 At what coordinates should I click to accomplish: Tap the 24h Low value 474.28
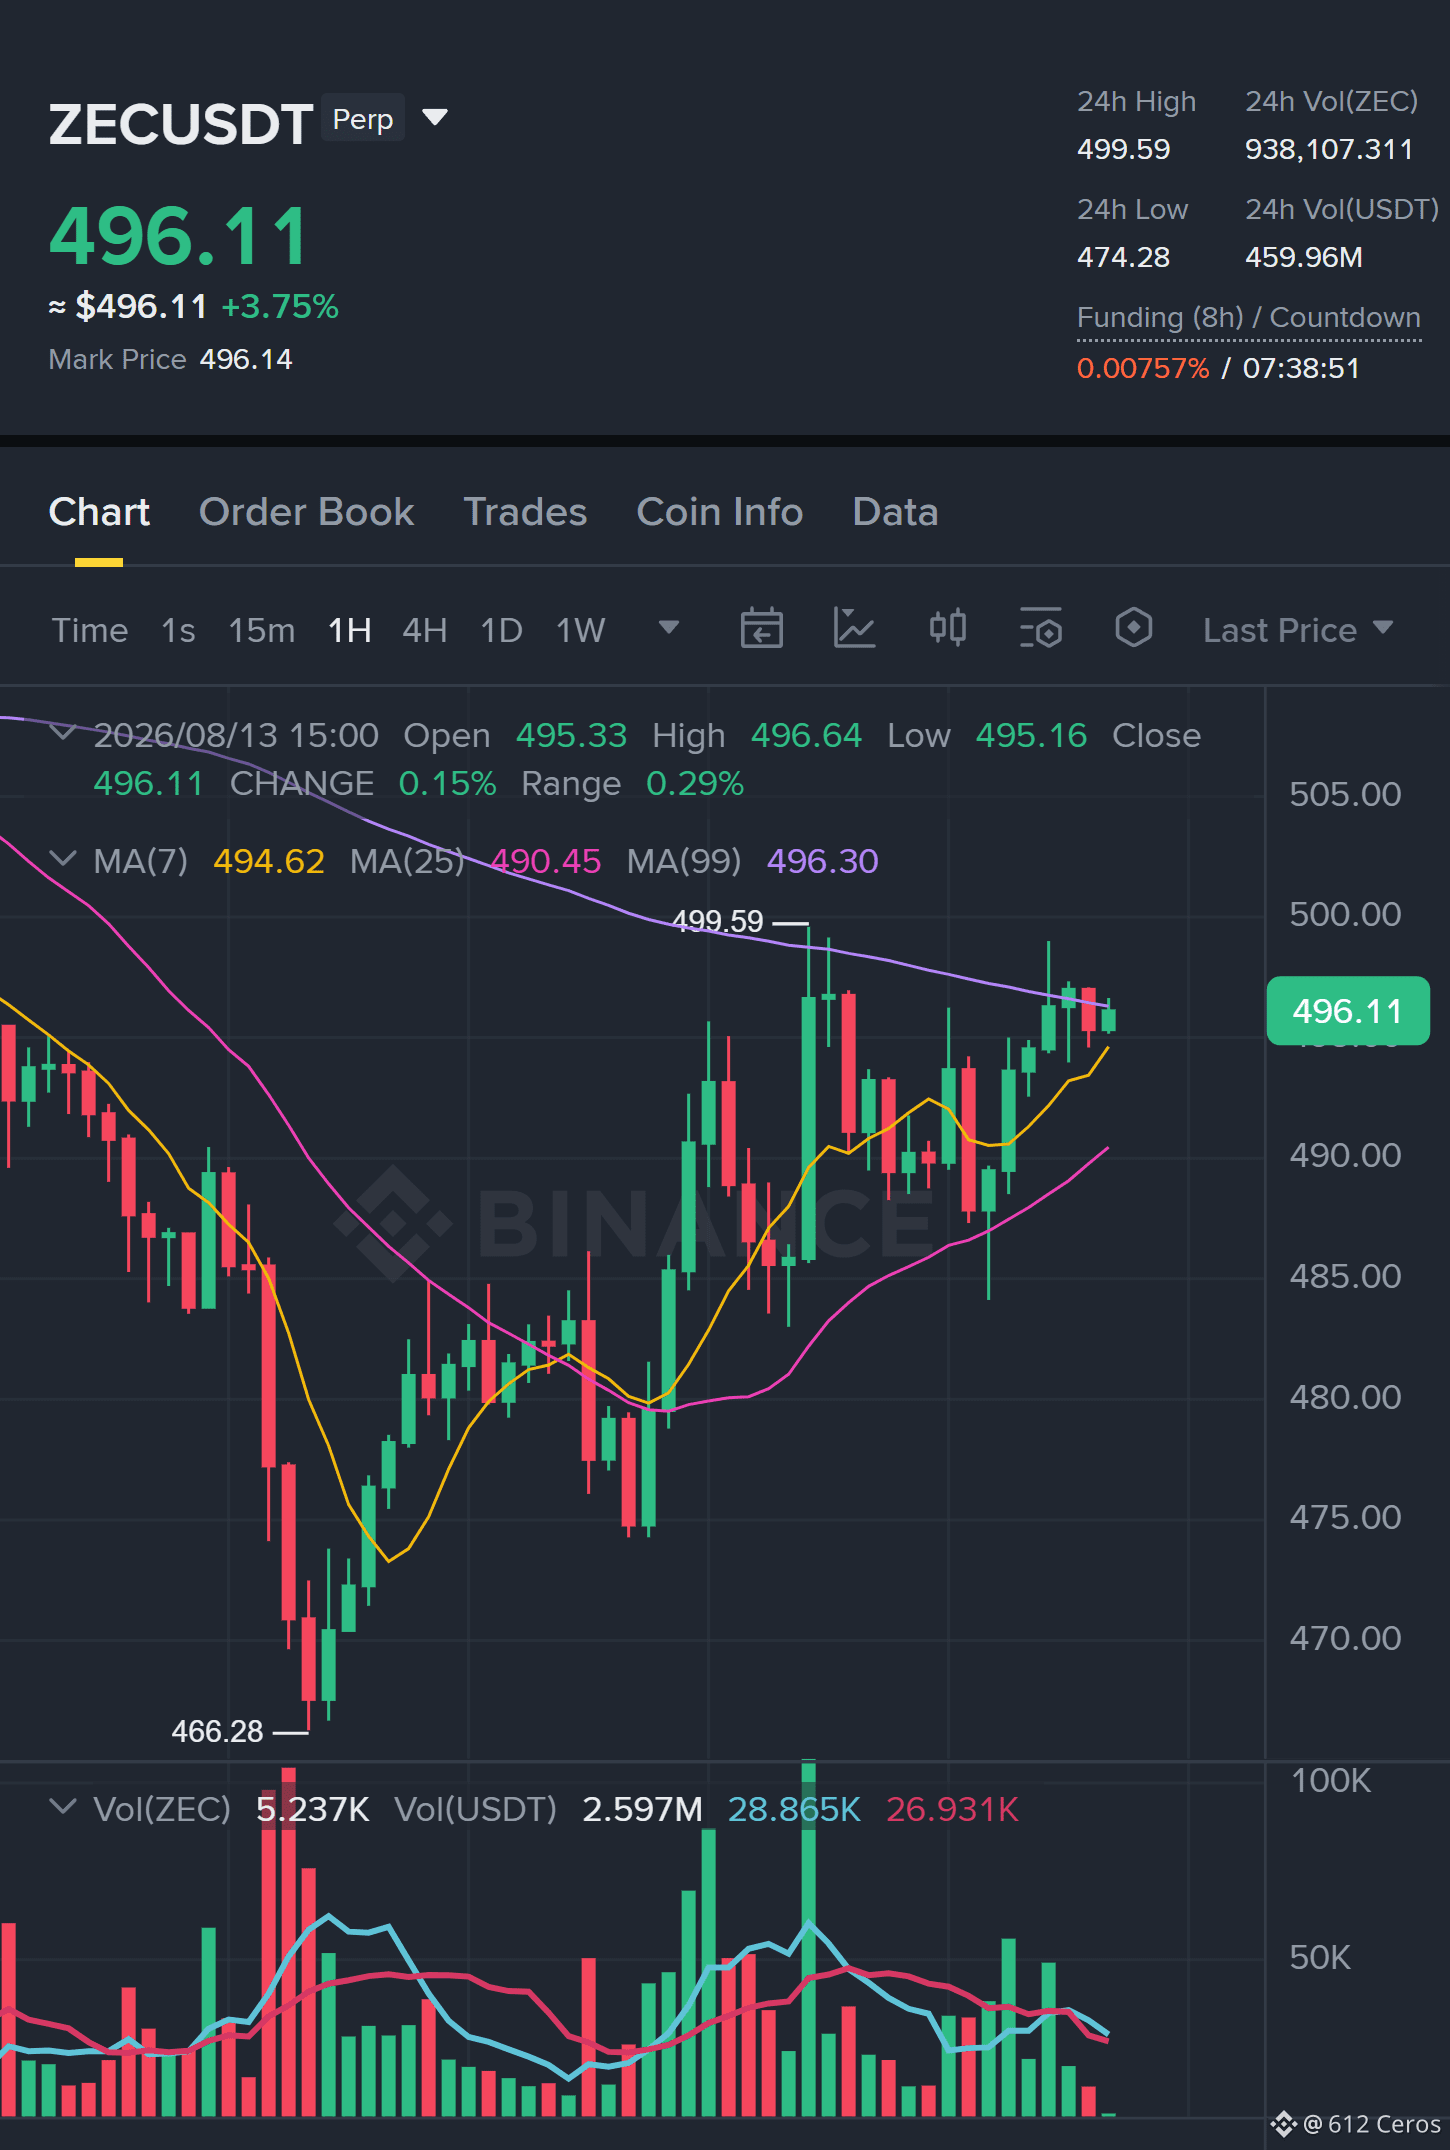[1123, 258]
